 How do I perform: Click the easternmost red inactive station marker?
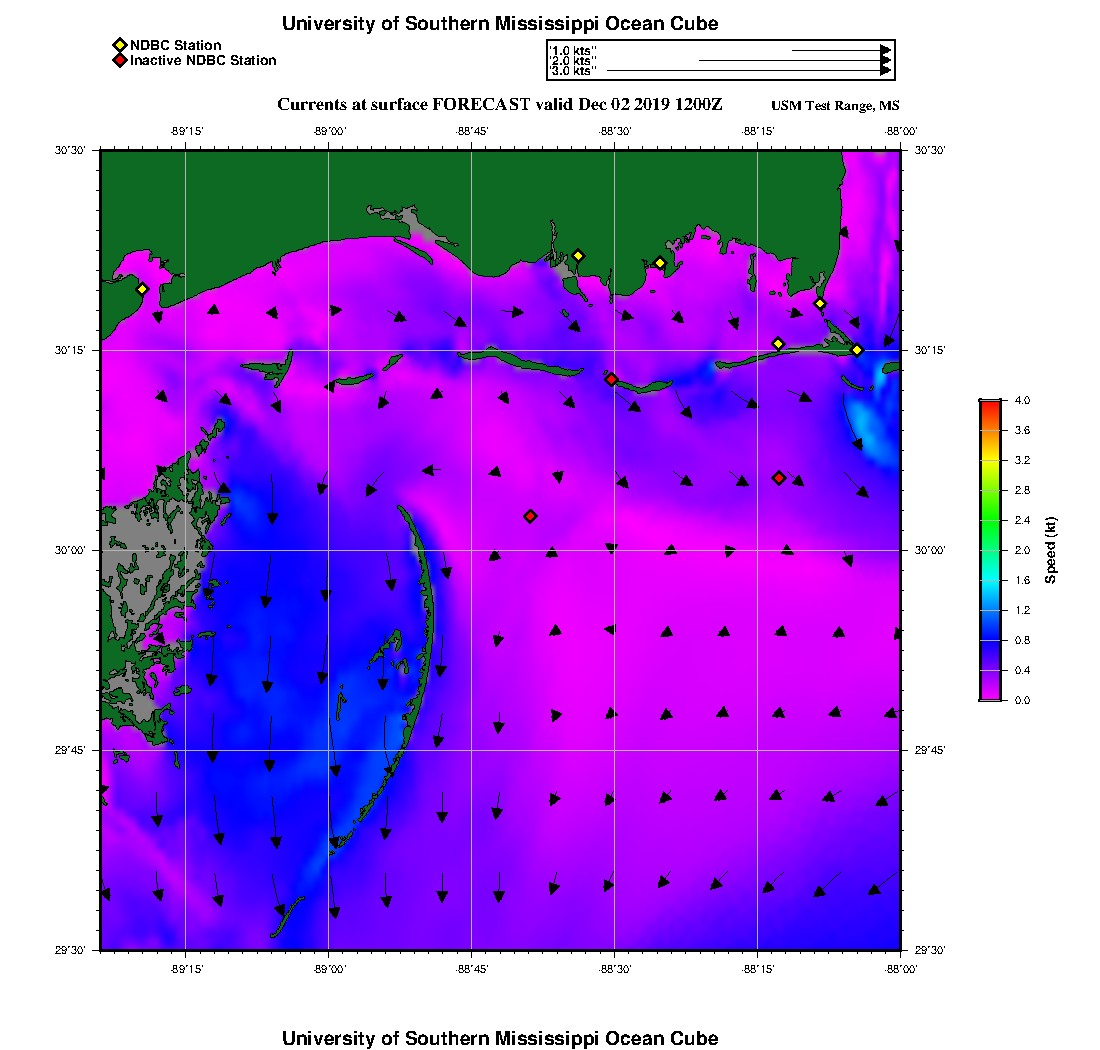click(x=779, y=477)
